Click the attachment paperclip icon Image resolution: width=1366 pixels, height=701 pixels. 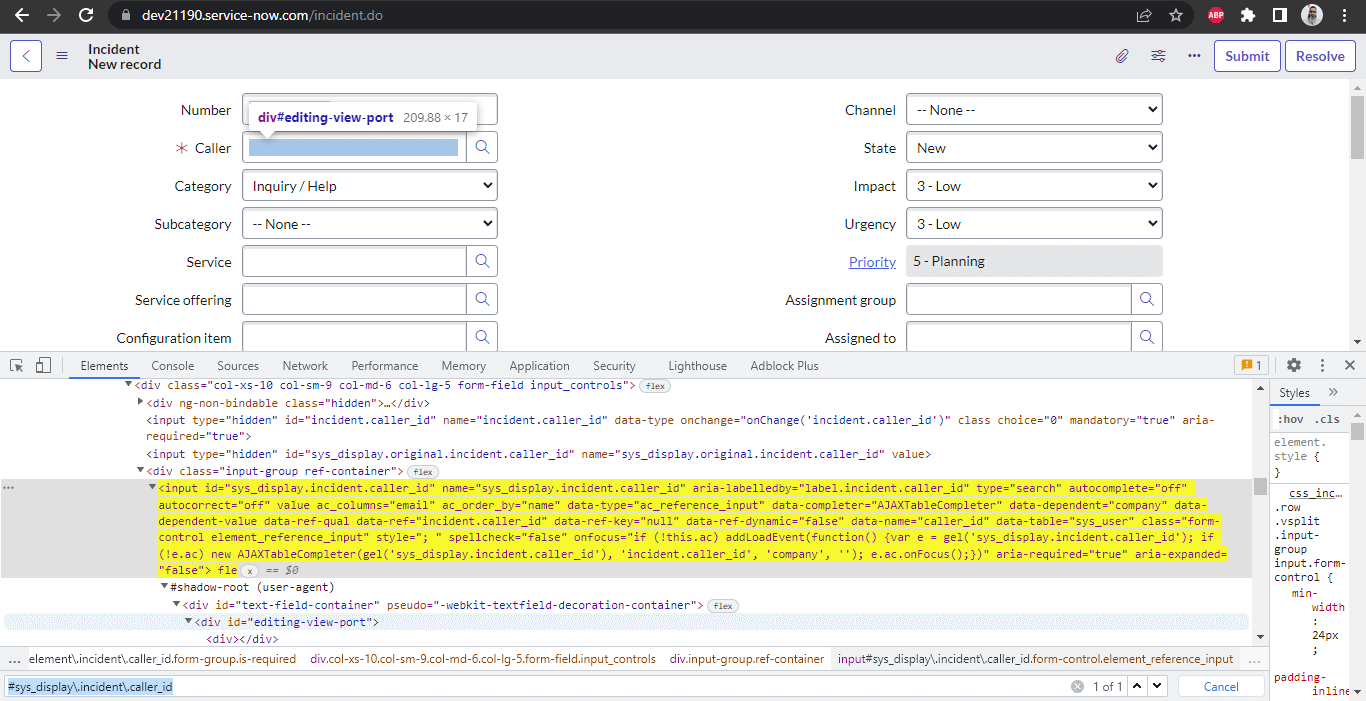pos(1122,56)
